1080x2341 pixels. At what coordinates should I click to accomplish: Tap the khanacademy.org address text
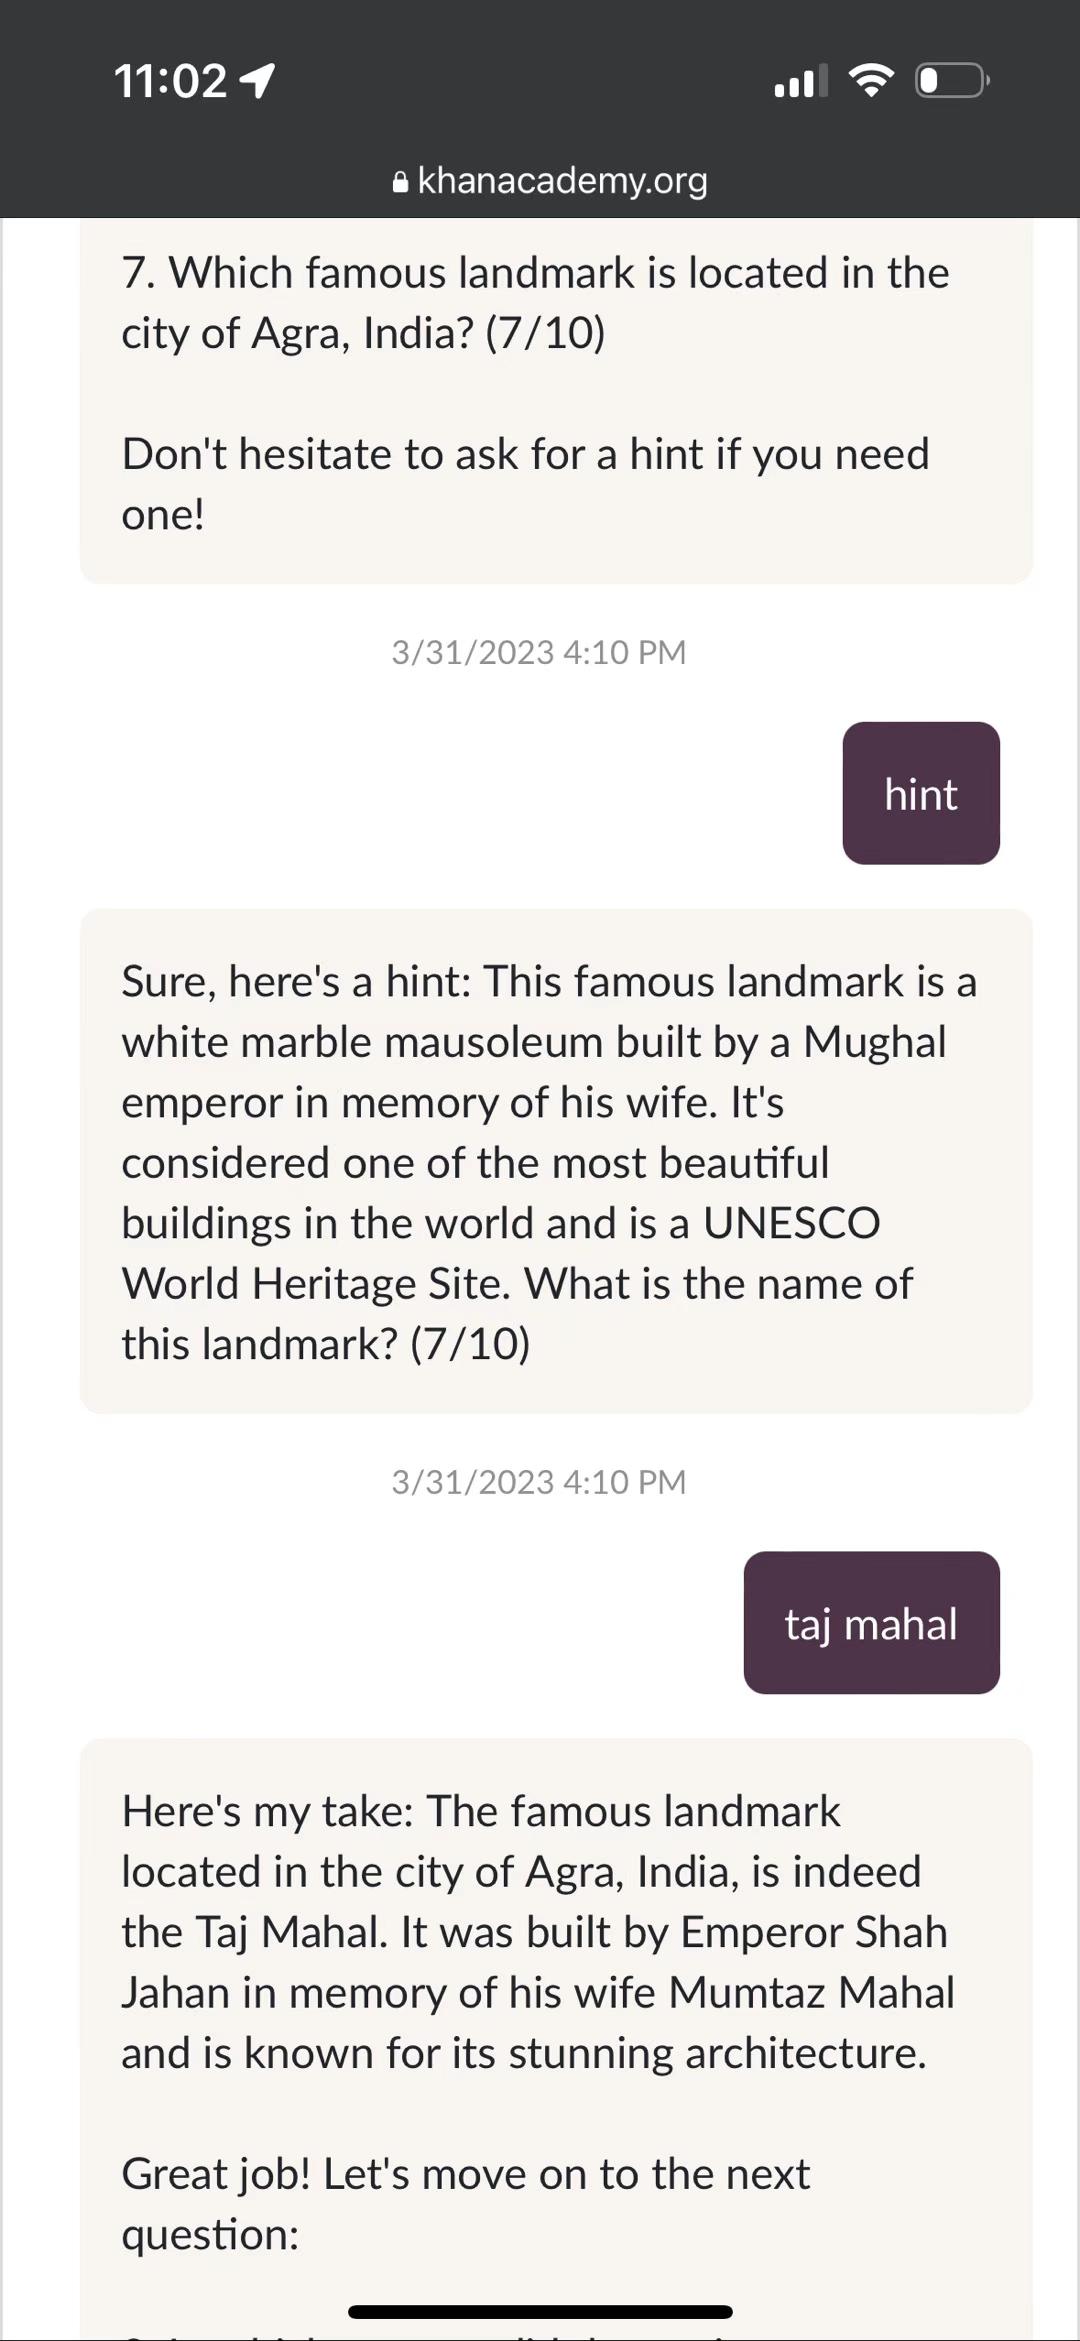tap(562, 181)
